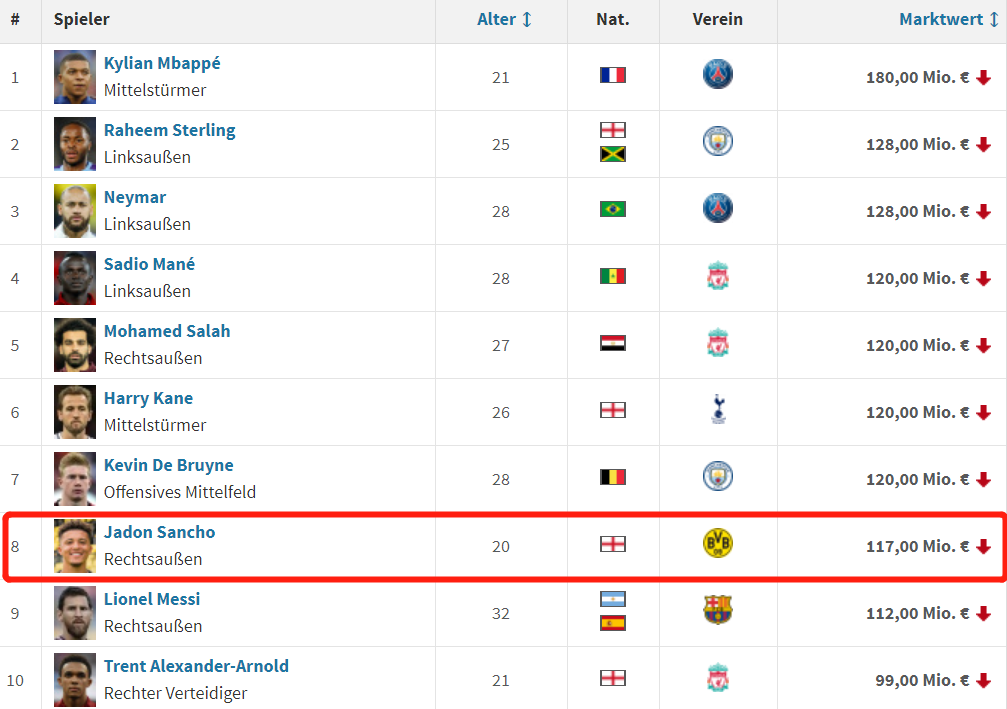
Task: Click the Tottenham crest in Harry Kane's row
Action: (718, 410)
